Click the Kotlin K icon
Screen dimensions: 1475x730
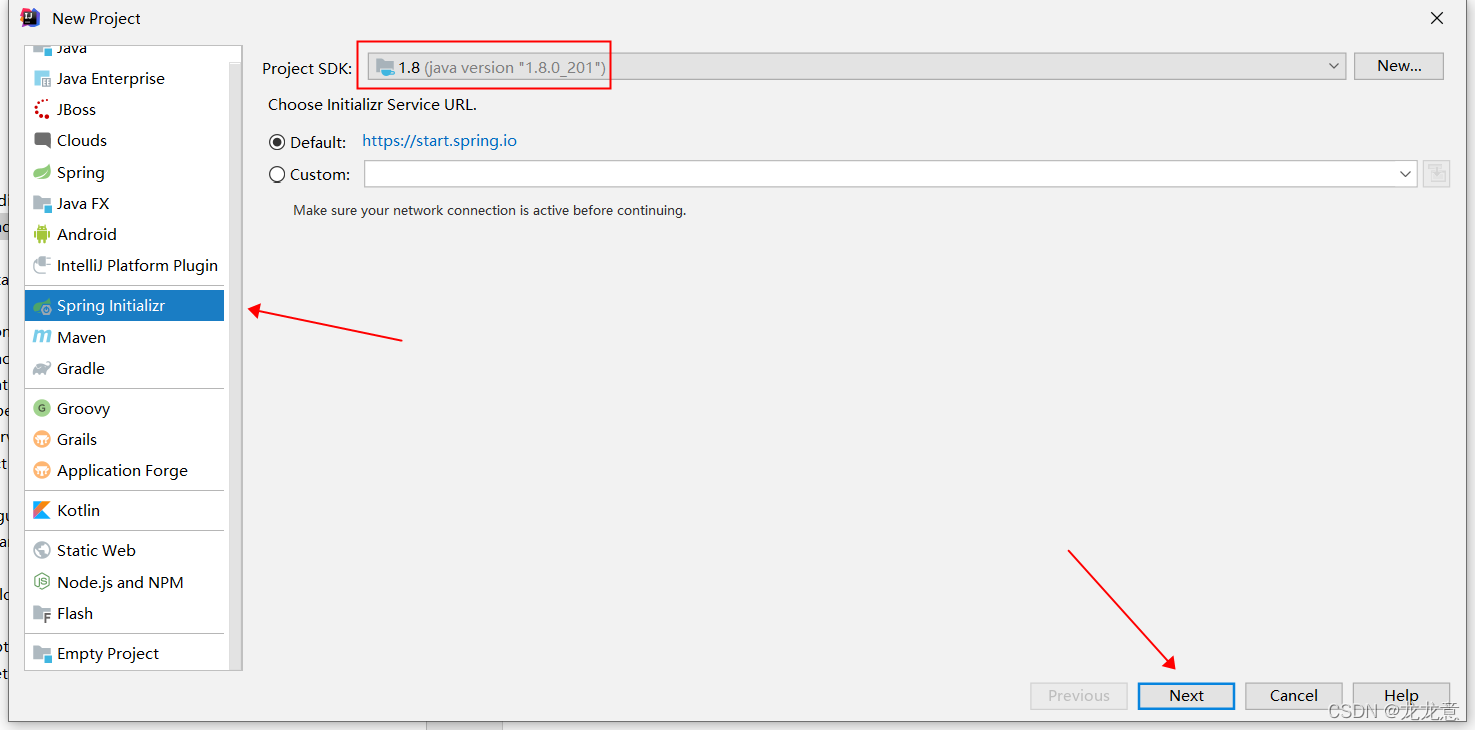click(42, 510)
